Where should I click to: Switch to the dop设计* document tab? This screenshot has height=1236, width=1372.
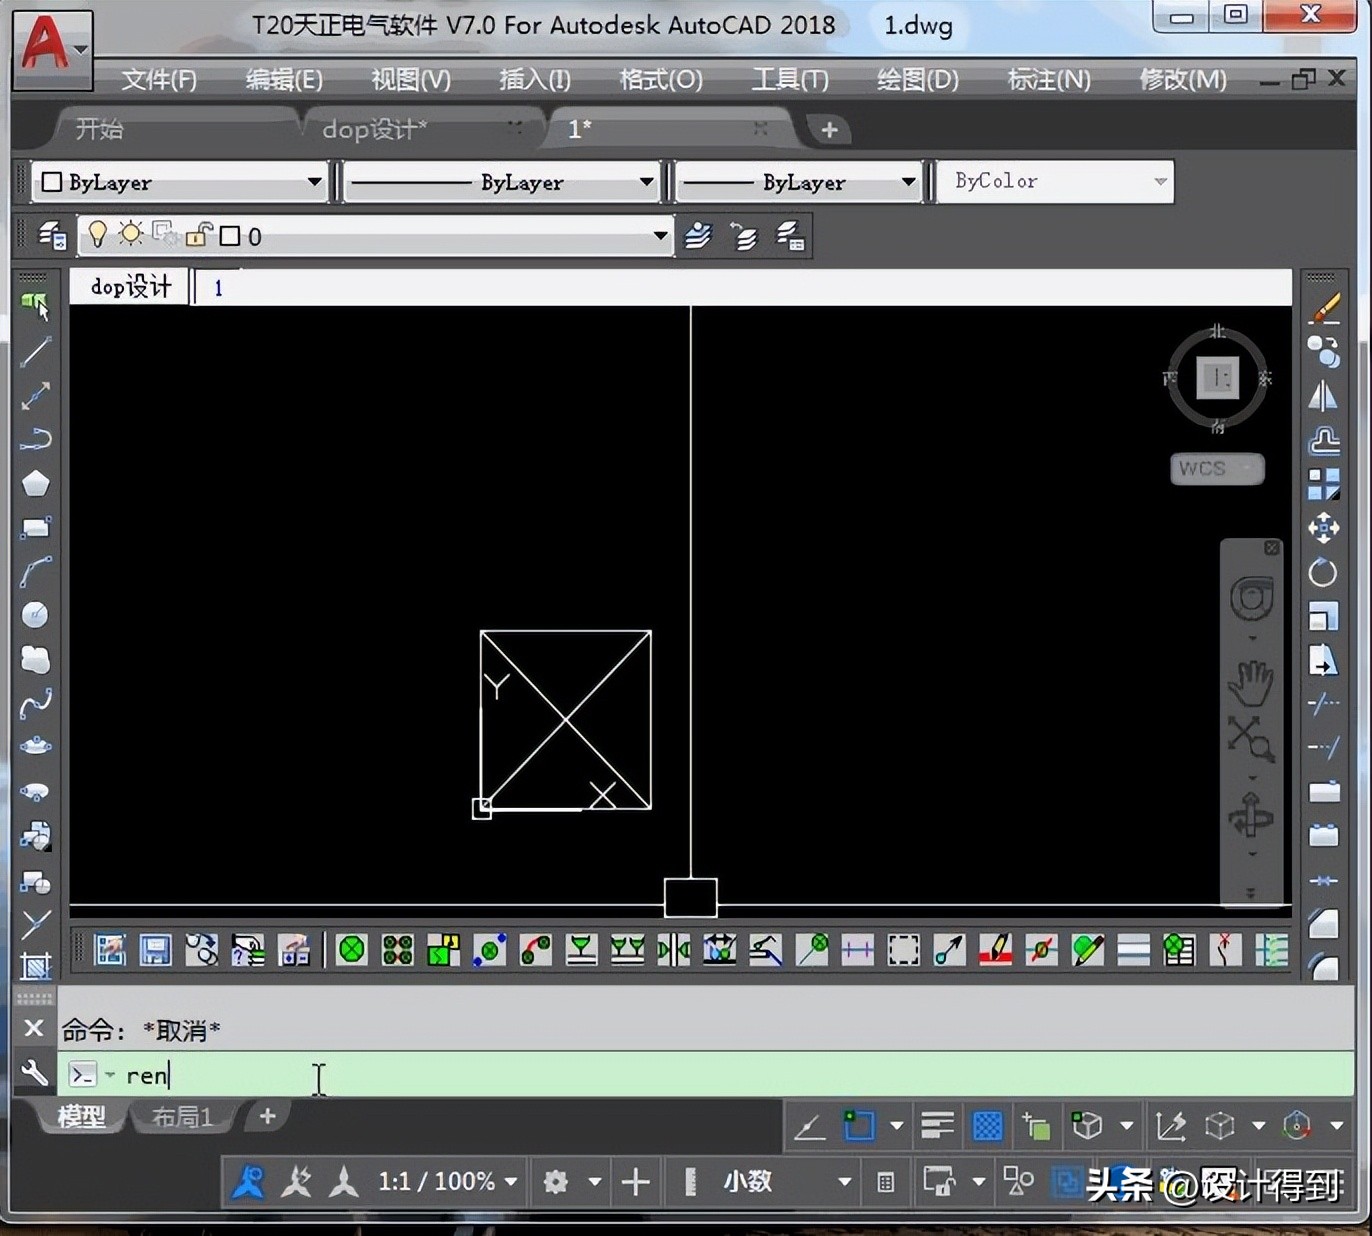(374, 129)
